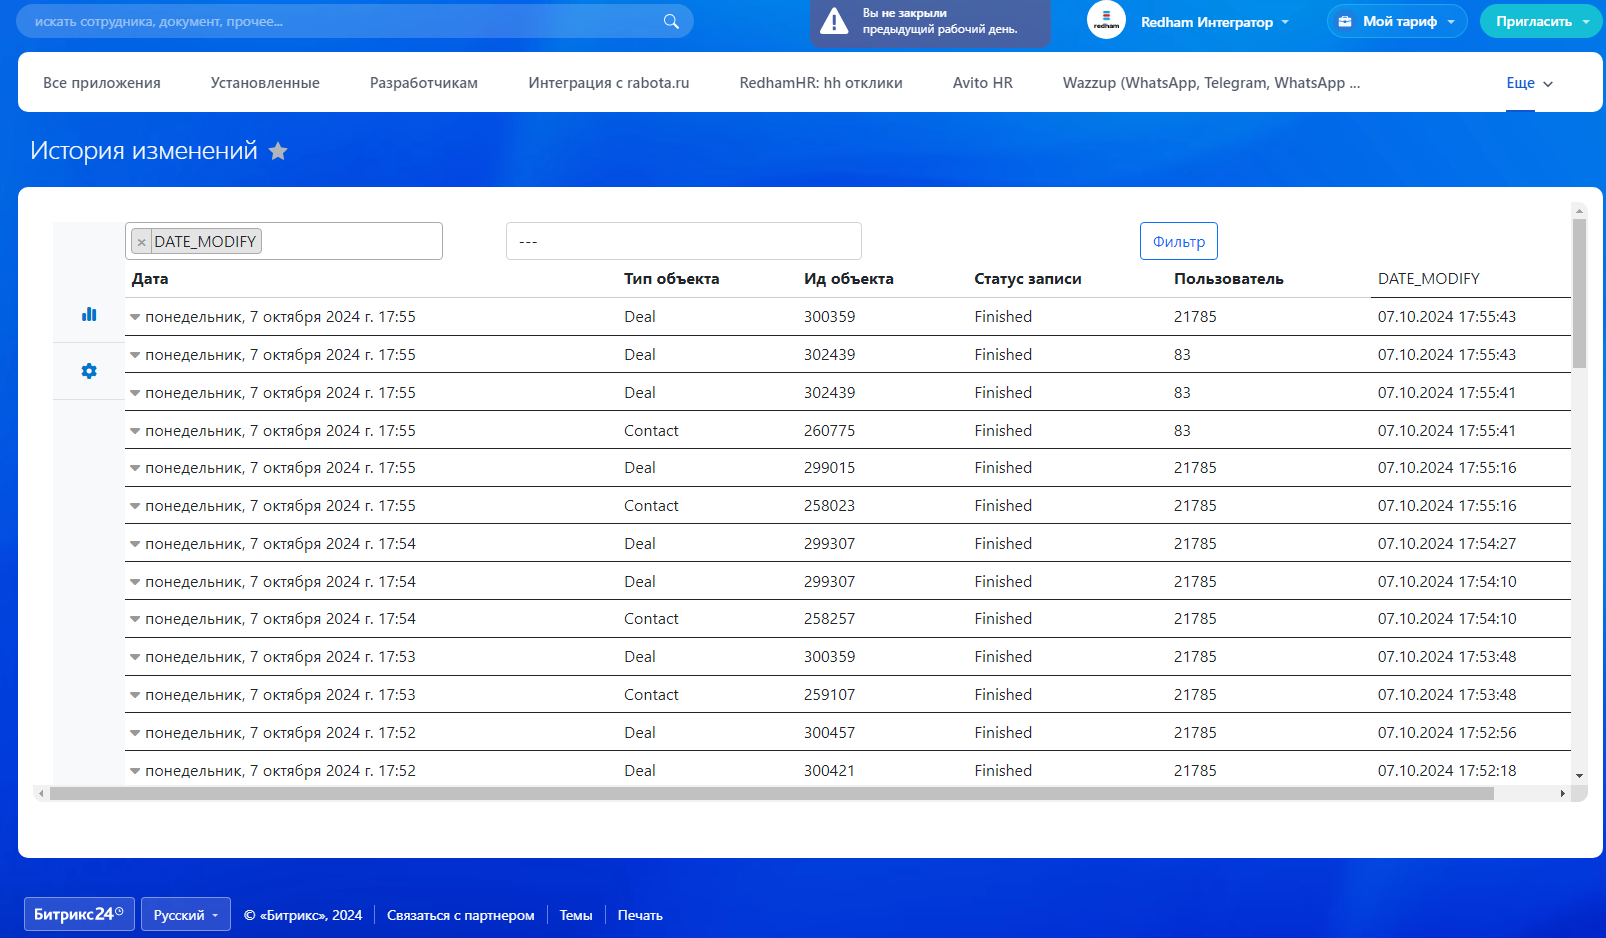Image resolution: width=1606 pixels, height=938 pixels.
Task: Click the search magnifier icon
Action: (x=671, y=21)
